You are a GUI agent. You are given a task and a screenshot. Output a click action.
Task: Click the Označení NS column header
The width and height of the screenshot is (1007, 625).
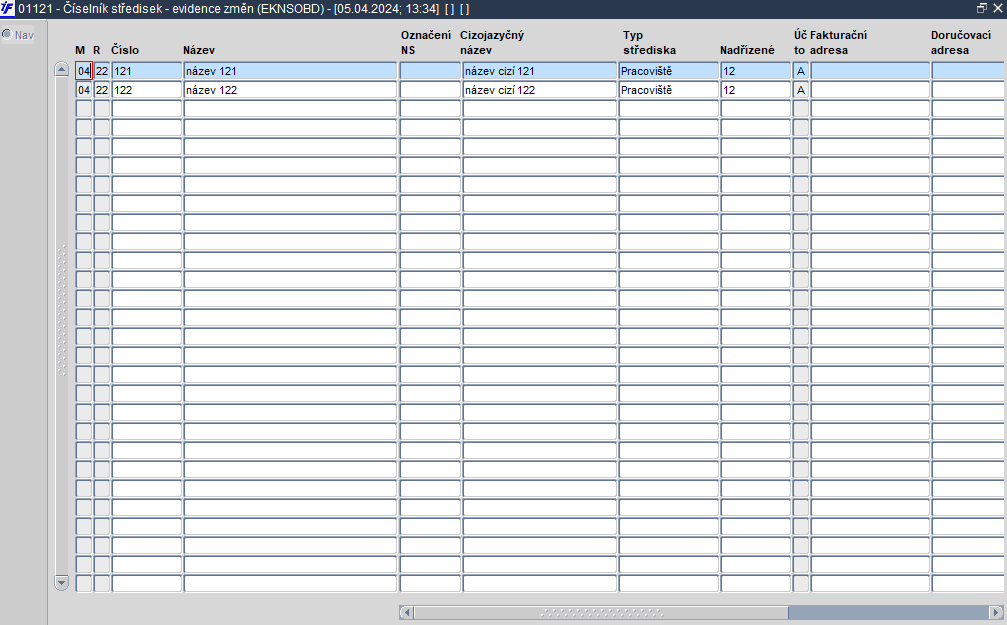tap(426, 42)
